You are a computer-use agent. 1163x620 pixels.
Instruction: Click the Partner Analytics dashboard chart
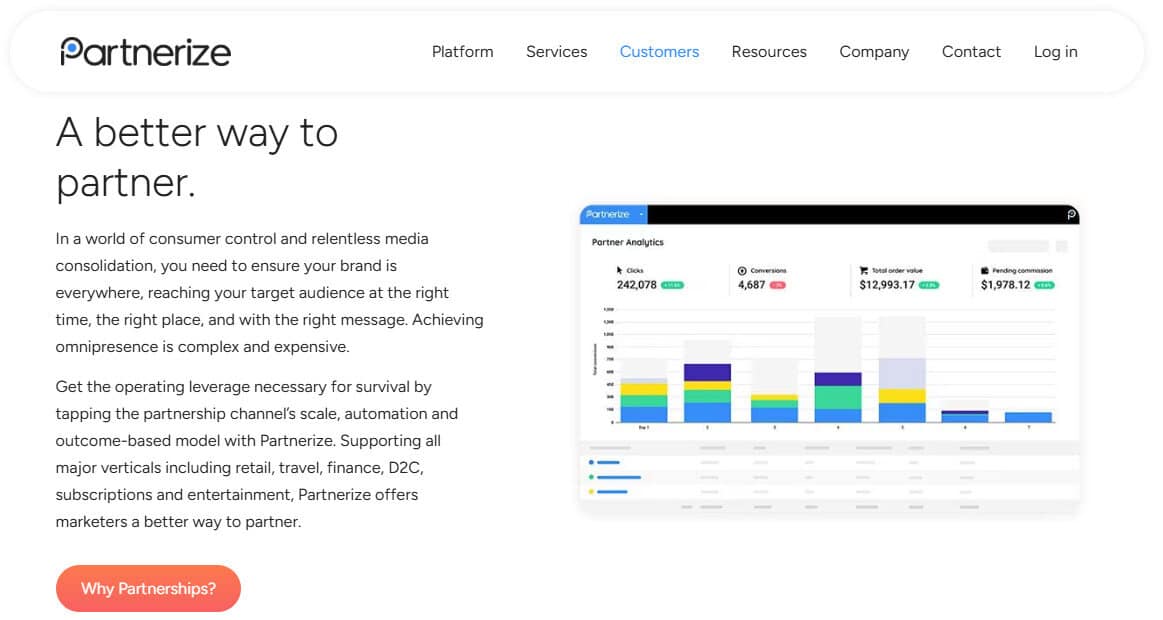[x=830, y=370]
